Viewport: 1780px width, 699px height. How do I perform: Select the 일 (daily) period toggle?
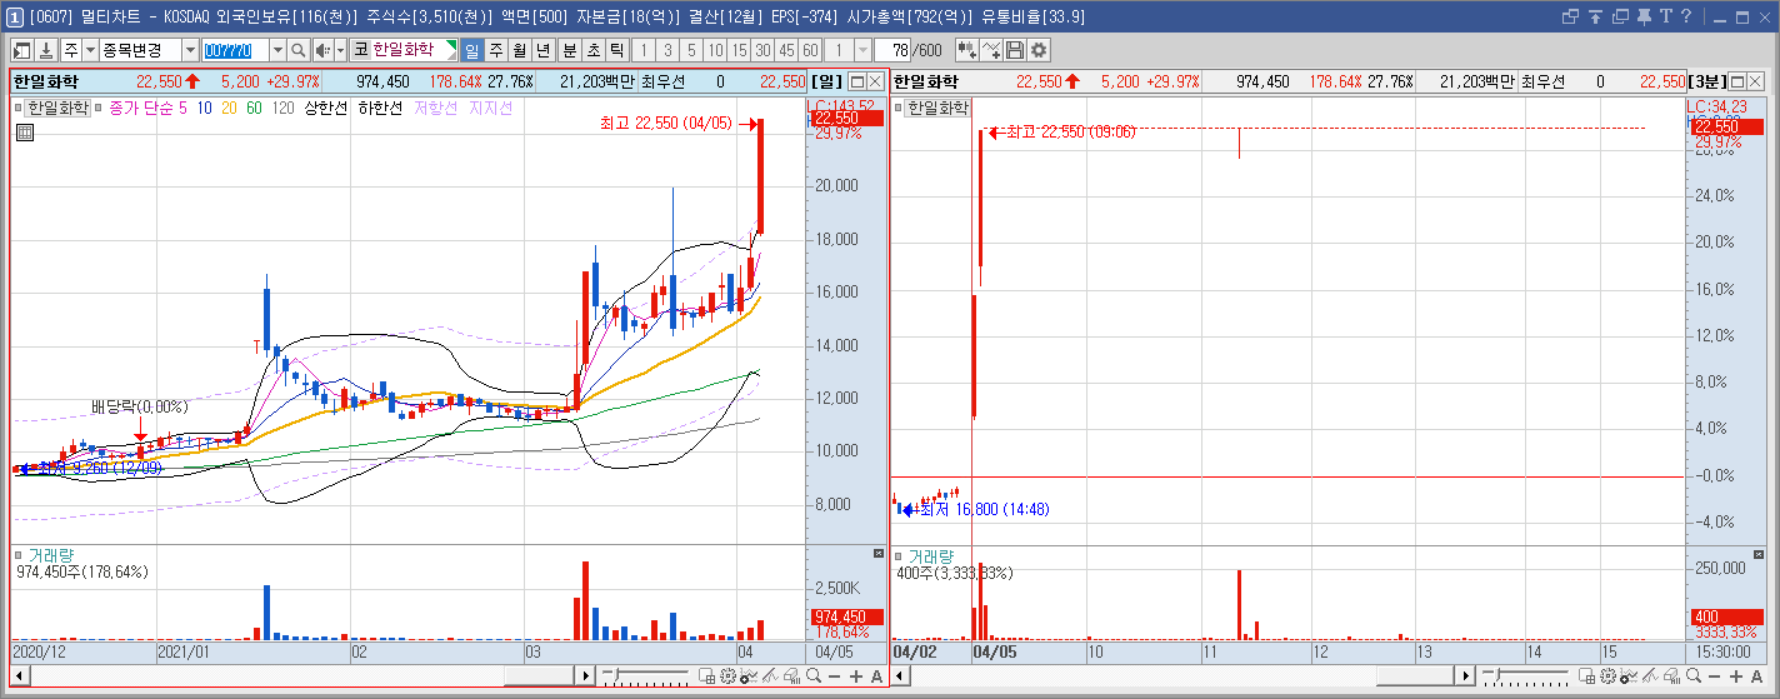click(471, 50)
